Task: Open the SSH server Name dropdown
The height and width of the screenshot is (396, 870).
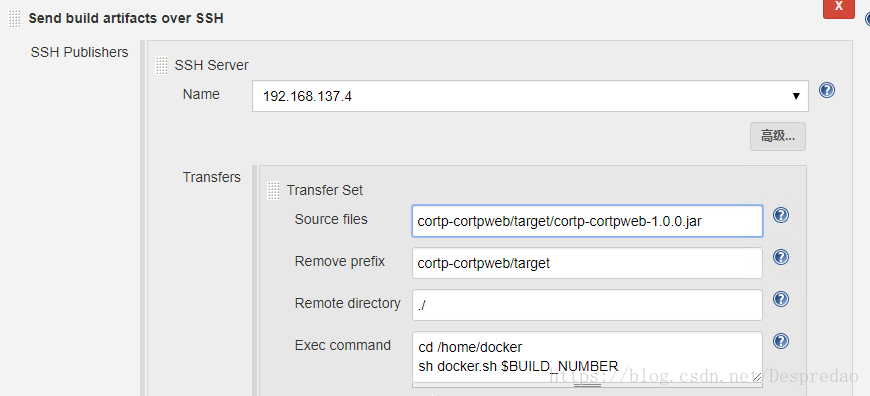Action: pyautogui.click(x=530, y=96)
